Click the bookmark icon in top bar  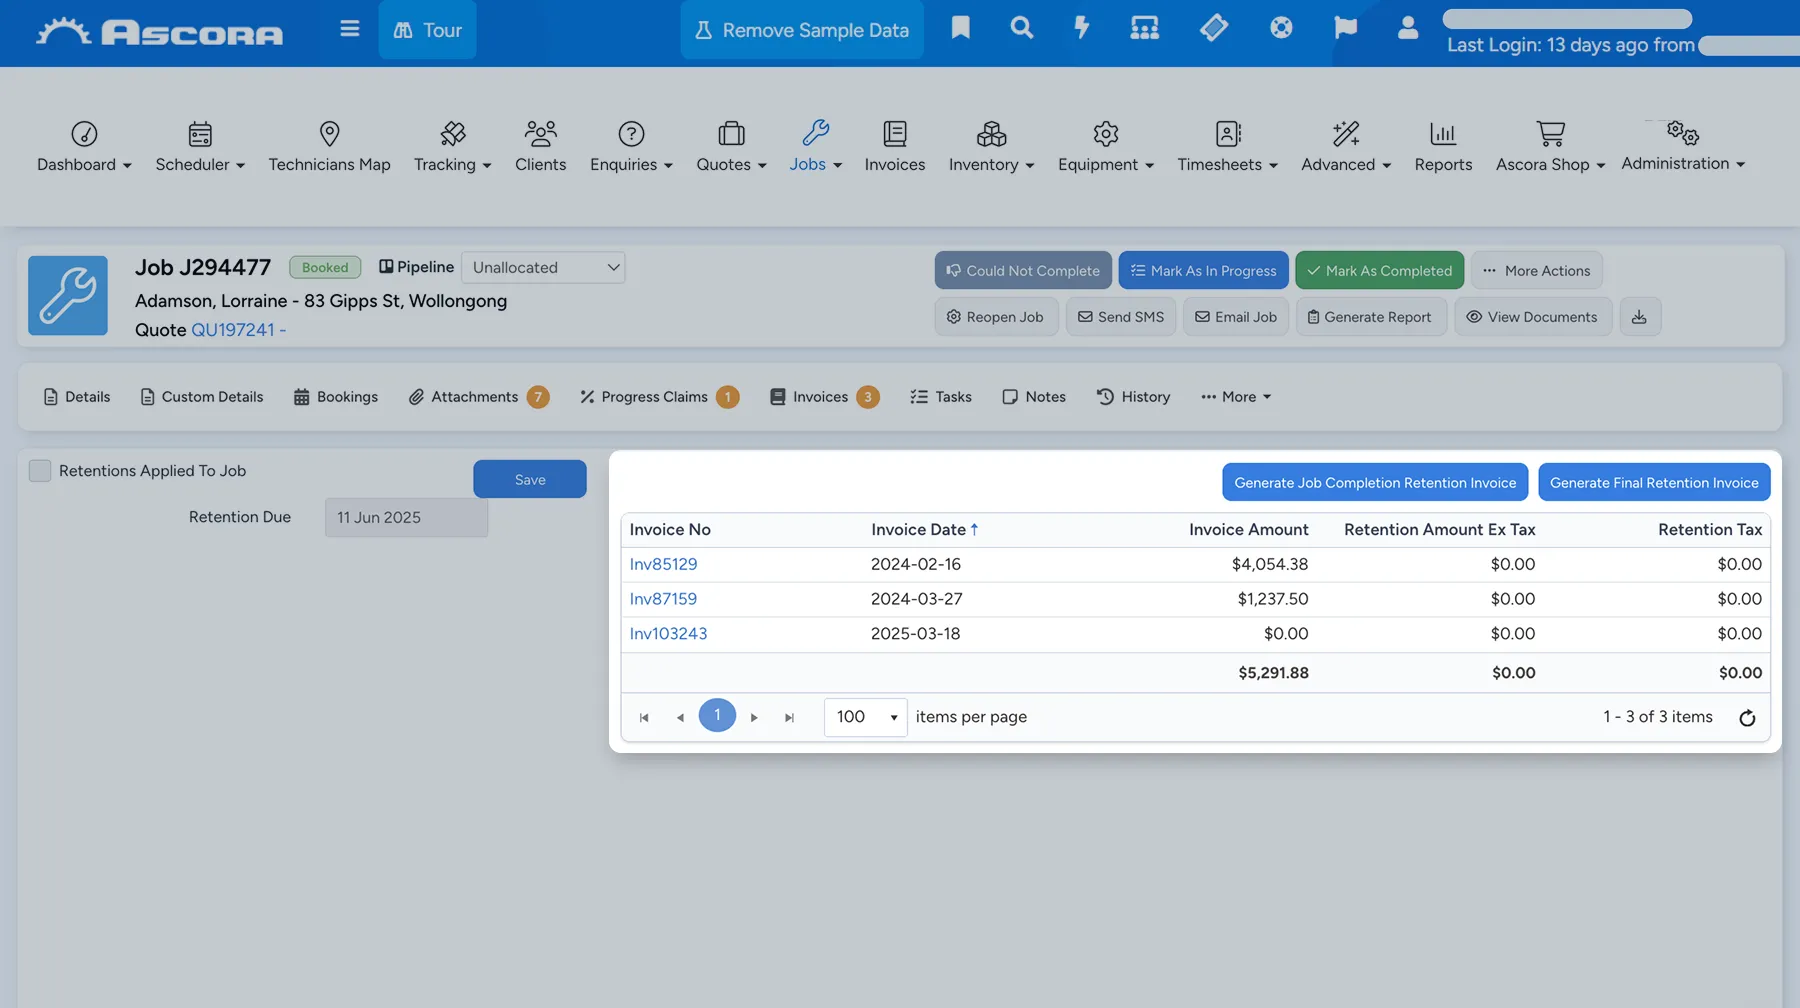click(x=960, y=28)
